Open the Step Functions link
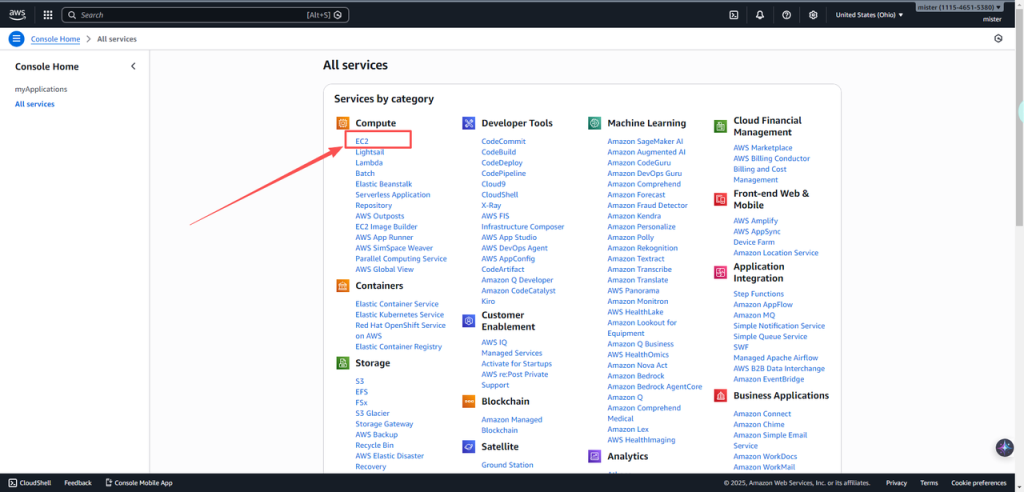This screenshot has width=1024, height=492. pos(759,294)
